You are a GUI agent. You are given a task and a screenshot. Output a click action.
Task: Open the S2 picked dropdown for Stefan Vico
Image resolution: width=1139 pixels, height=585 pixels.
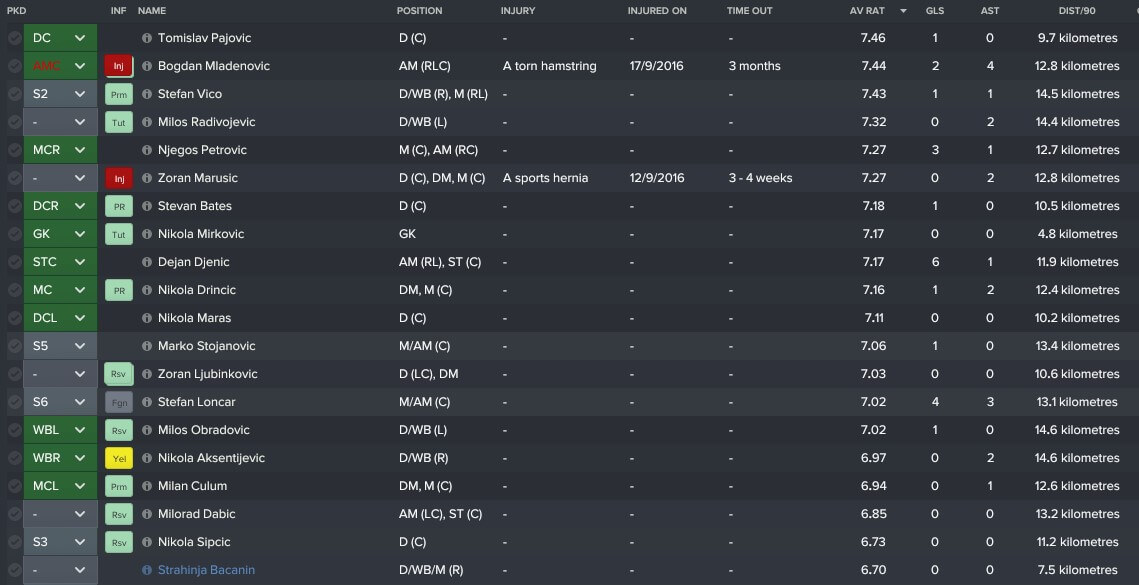pos(79,94)
